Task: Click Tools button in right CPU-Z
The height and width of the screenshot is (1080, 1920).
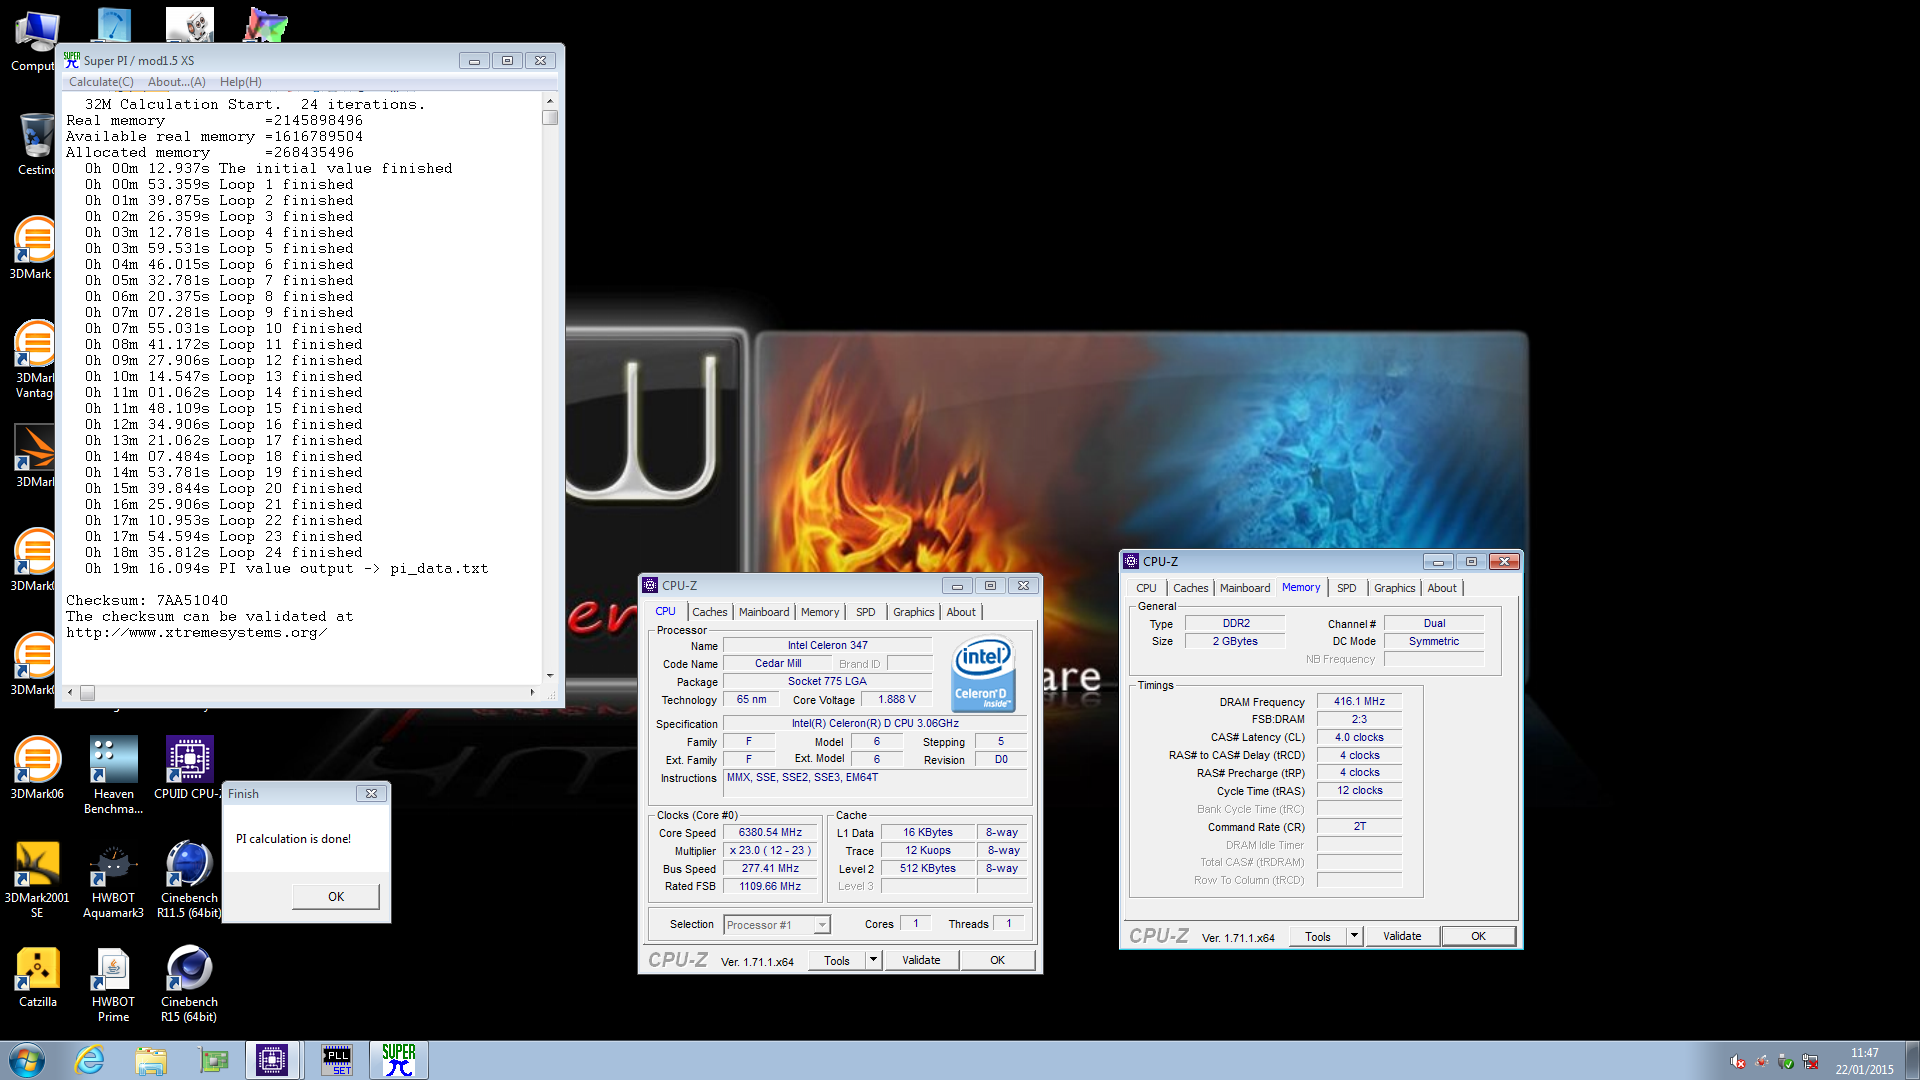Action: [x=1318, y=937]
